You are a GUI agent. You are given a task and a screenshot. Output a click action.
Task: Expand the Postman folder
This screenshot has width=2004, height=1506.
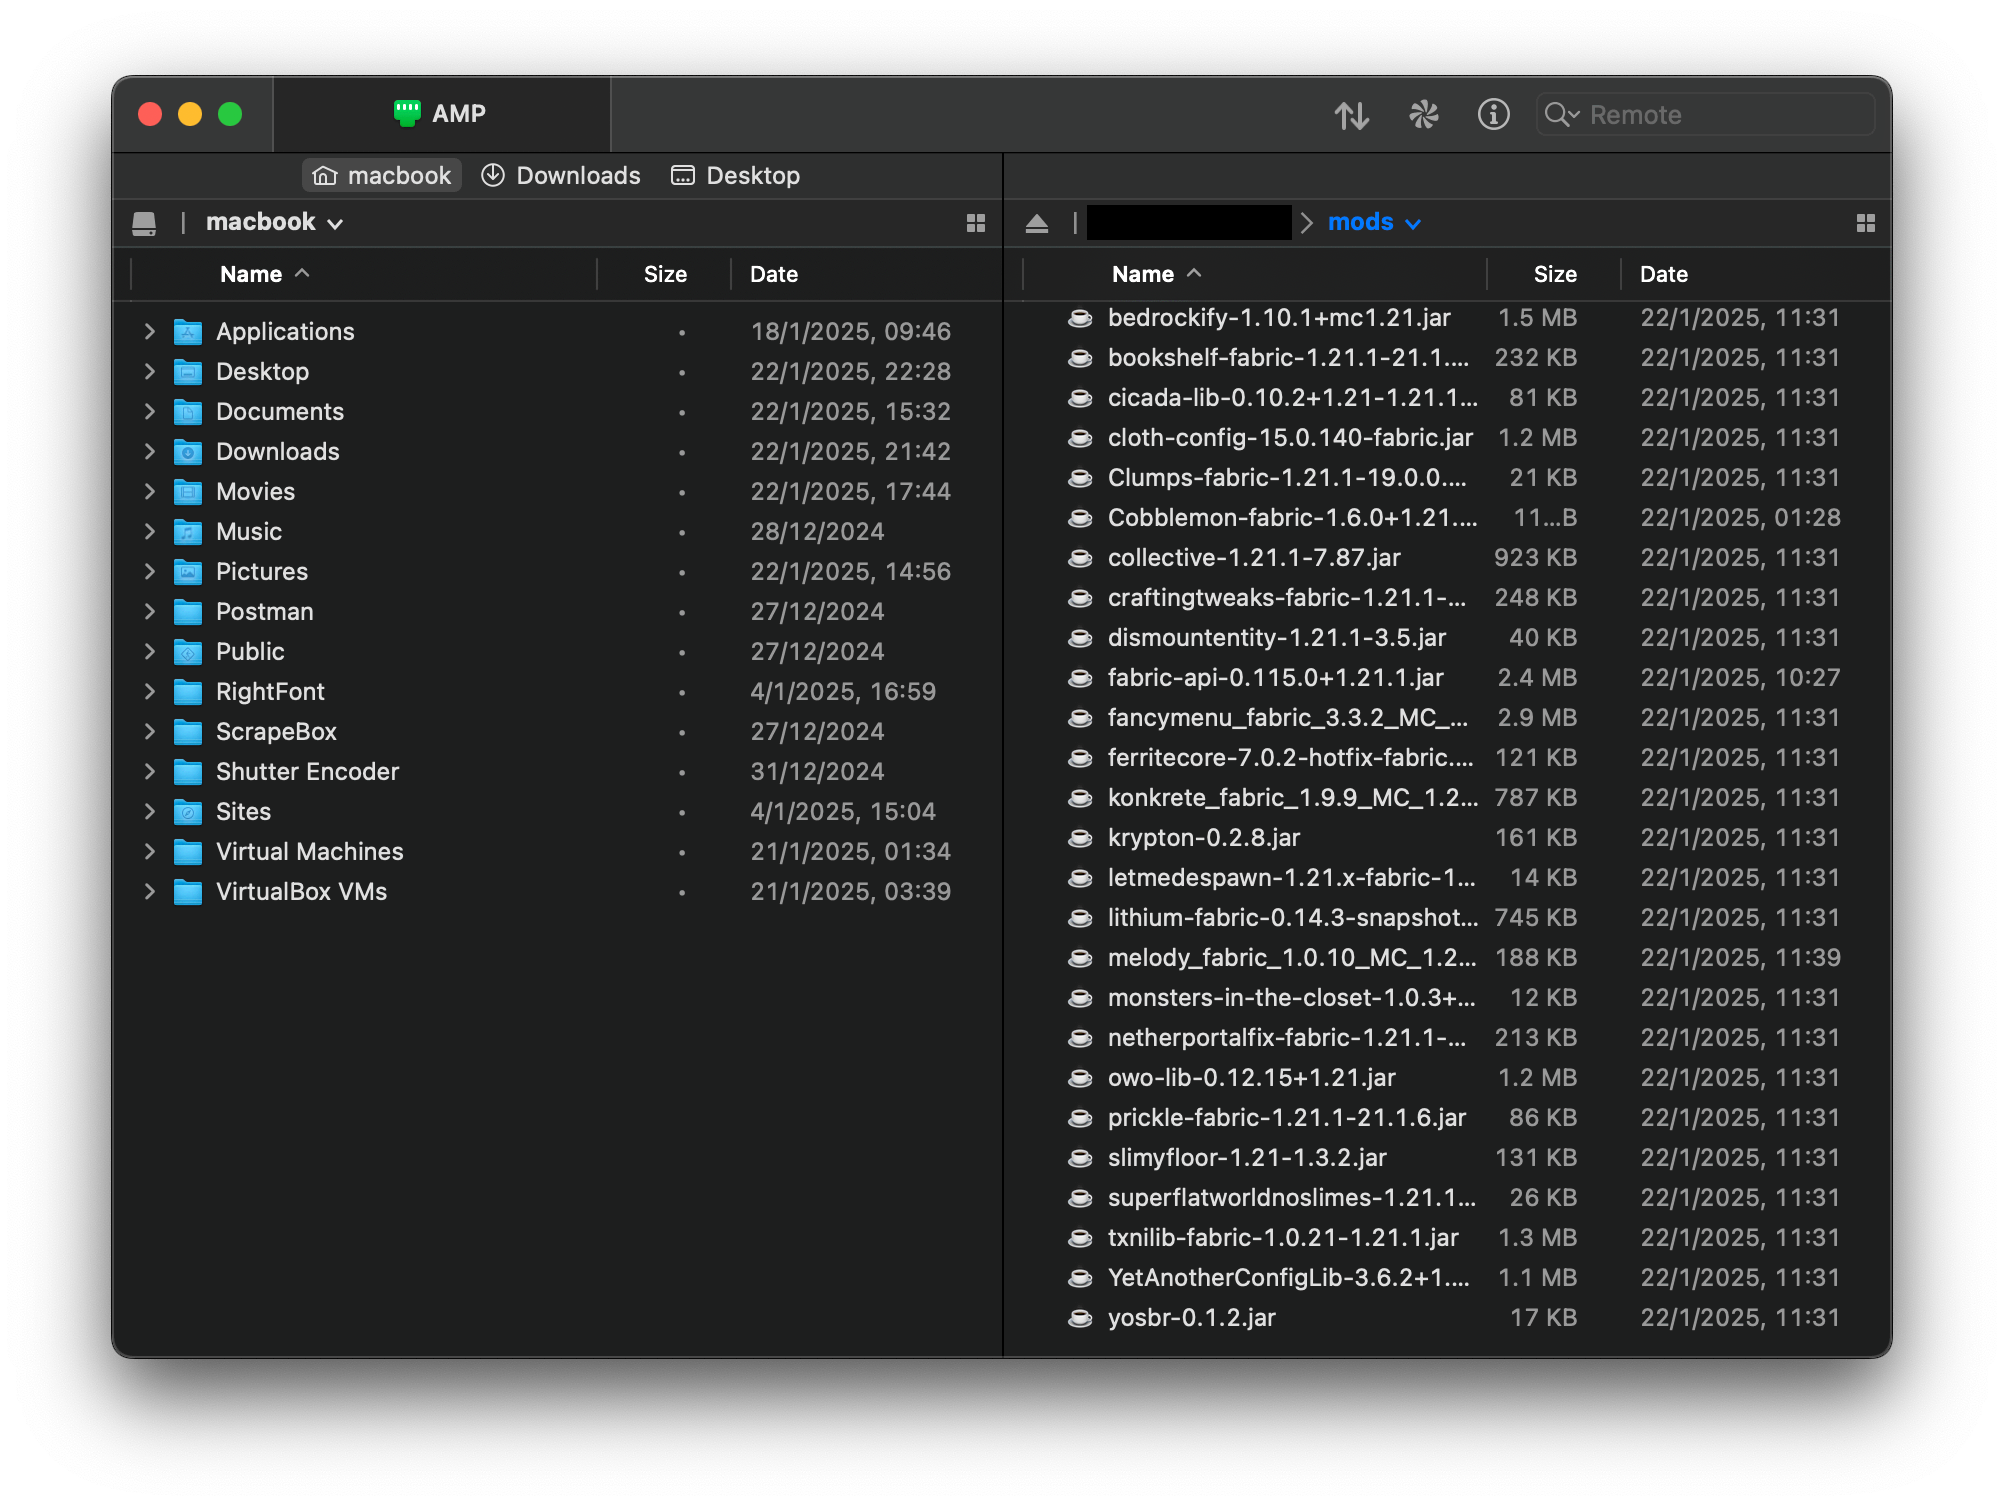(x=150, y=611)
